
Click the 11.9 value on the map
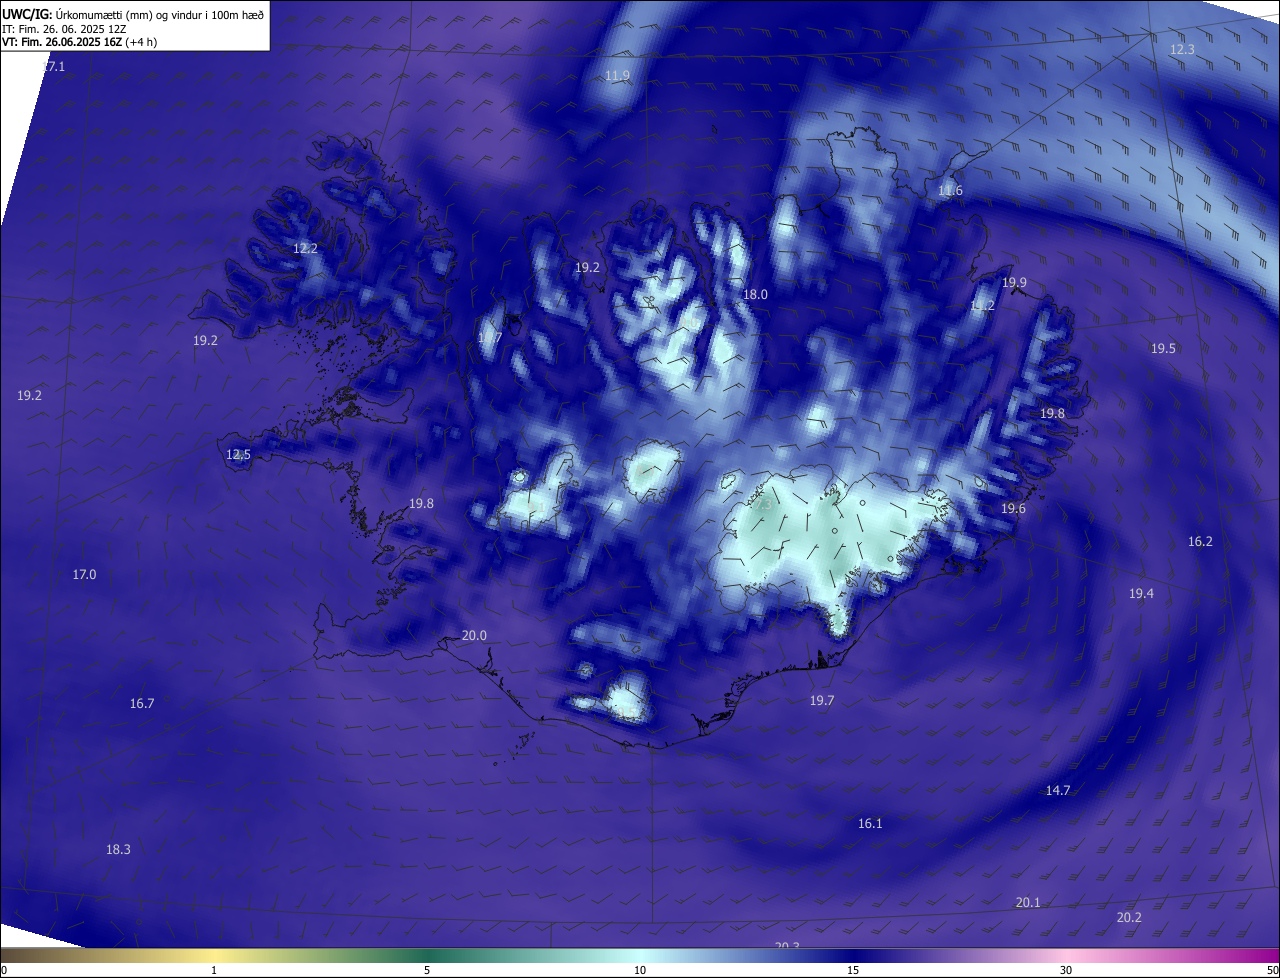pyautogui.click(x=618, y=76)
